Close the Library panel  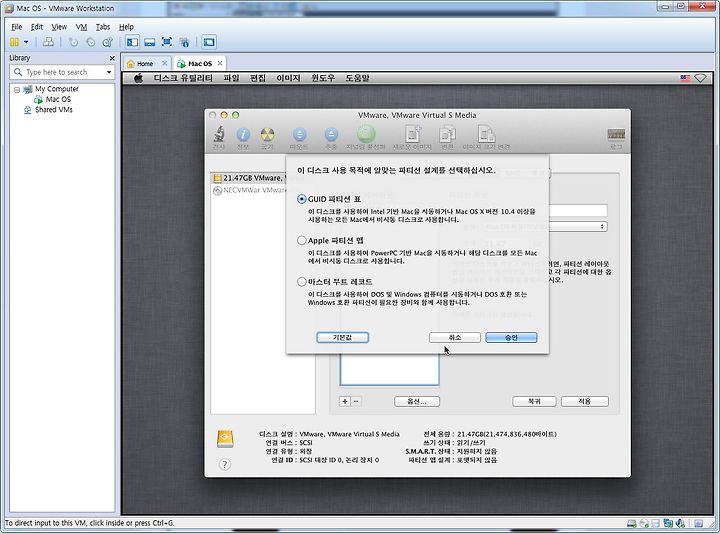[112, 58]
